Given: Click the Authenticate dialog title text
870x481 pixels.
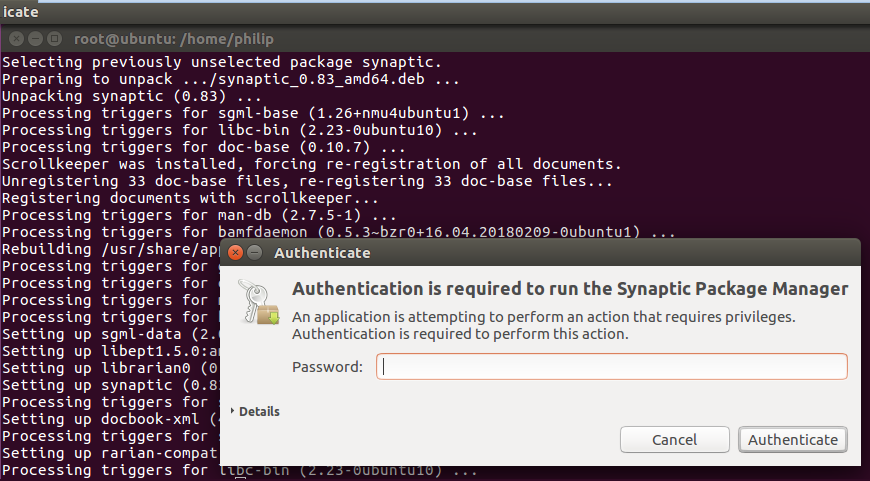Looking at the screenshot, I should pos(322,253).
